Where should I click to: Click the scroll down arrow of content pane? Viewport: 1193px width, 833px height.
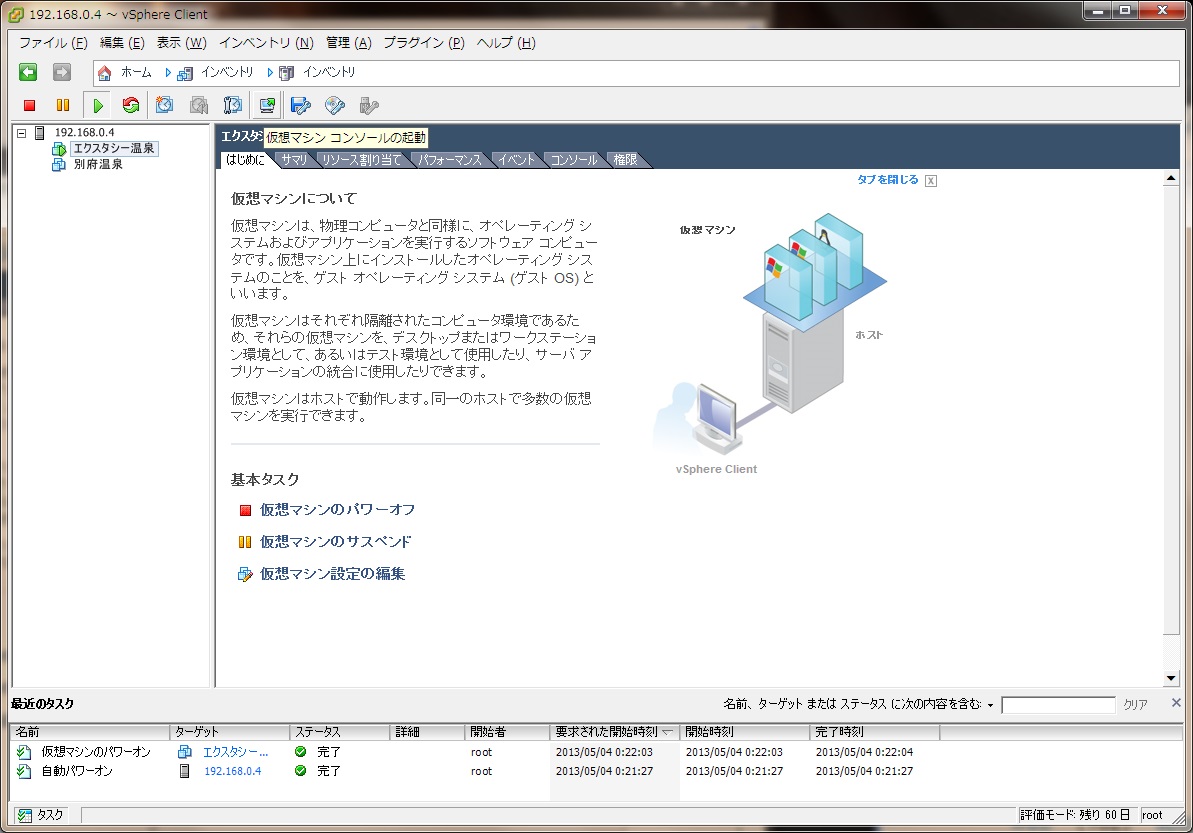point(1171,678)
